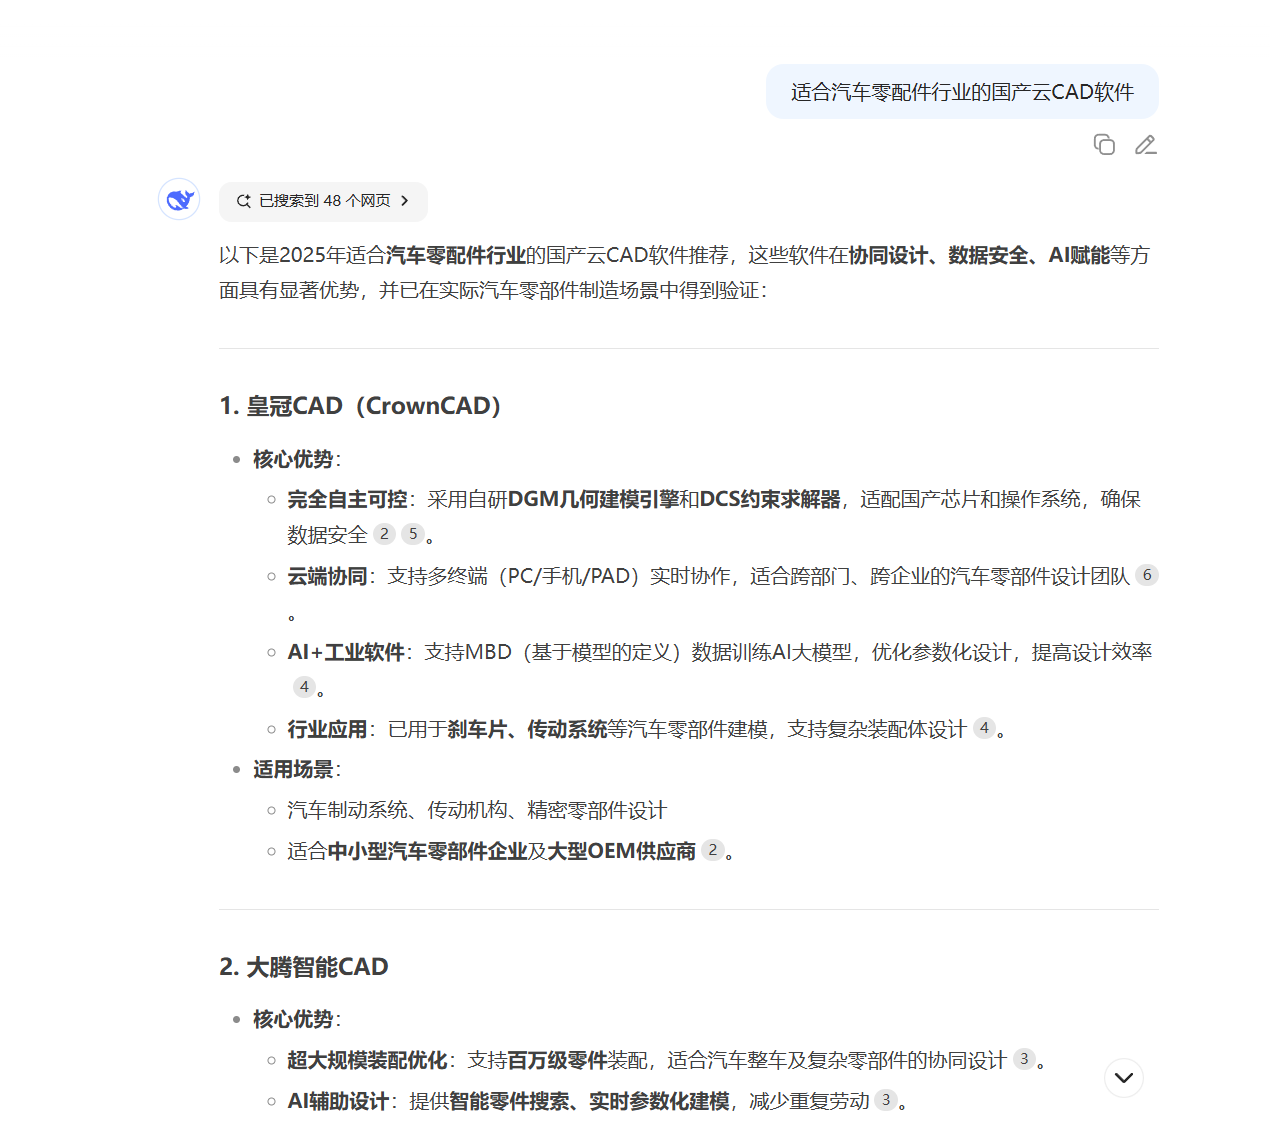Click the 核心优势 label under 皇冠CAD
The height and width of the screenshot is (1121, 1270).
(x=293, y=459)
